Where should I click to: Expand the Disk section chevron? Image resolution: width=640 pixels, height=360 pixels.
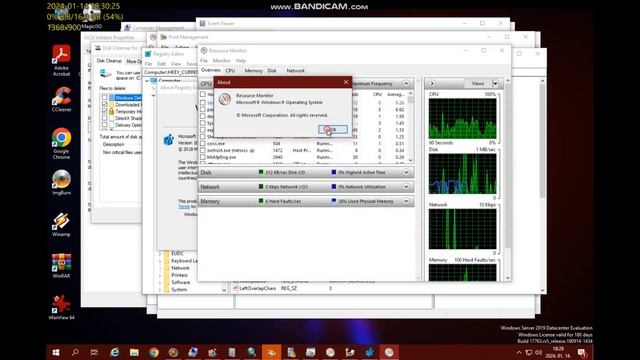click(406, 172)
